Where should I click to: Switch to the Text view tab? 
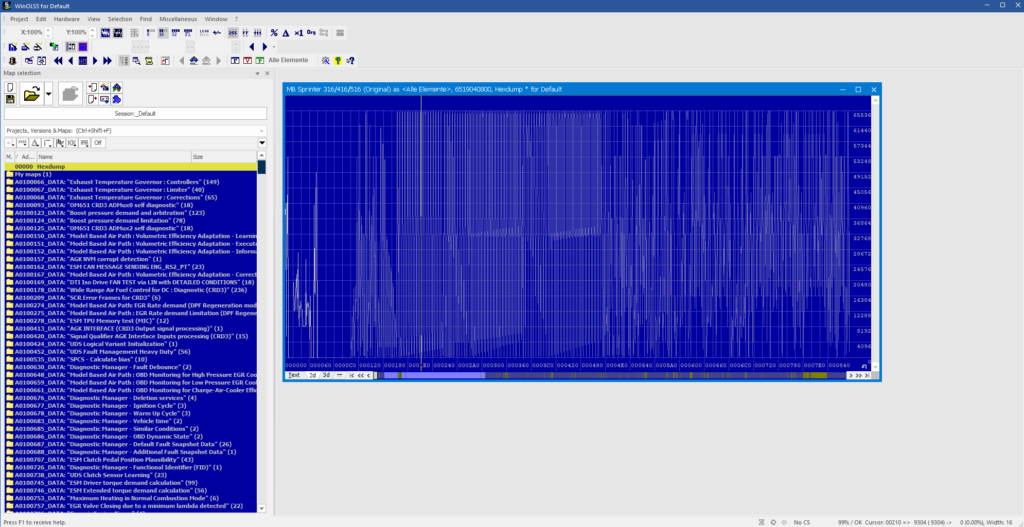pos(295,375)
